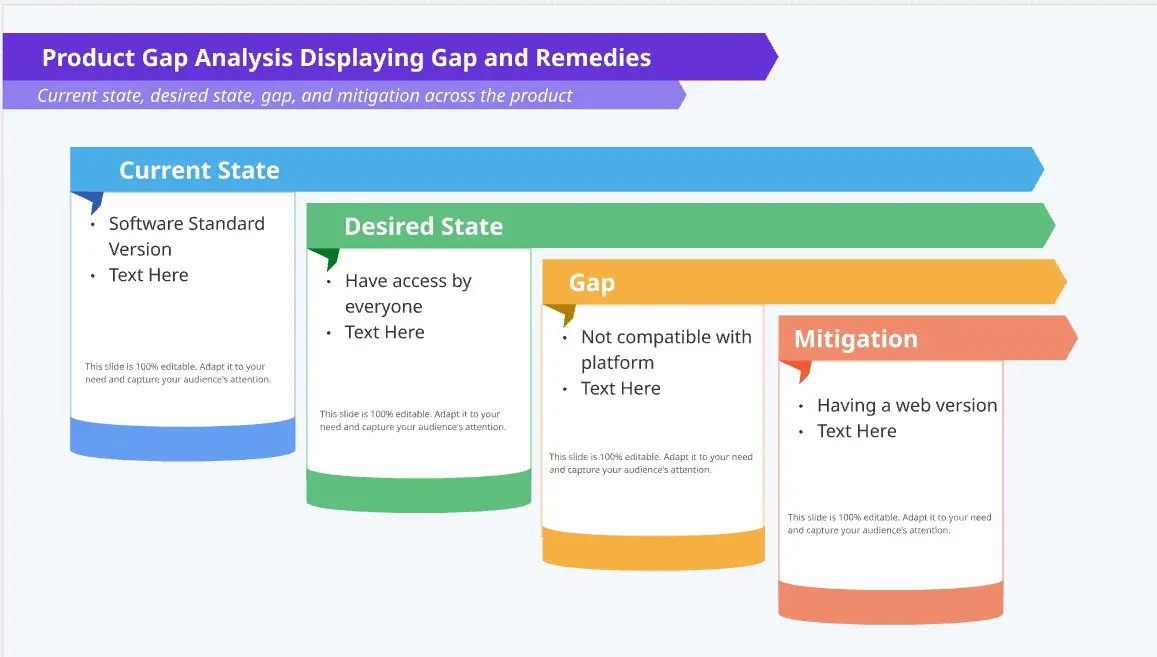Select the Not compatible with platform bullet
This screenshot has height=657, width=1157.
point(666,349)
